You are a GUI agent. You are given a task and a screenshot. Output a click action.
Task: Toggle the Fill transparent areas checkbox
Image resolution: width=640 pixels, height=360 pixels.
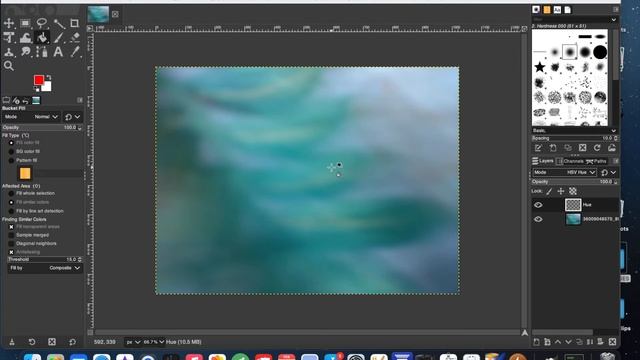pos(11,227)
